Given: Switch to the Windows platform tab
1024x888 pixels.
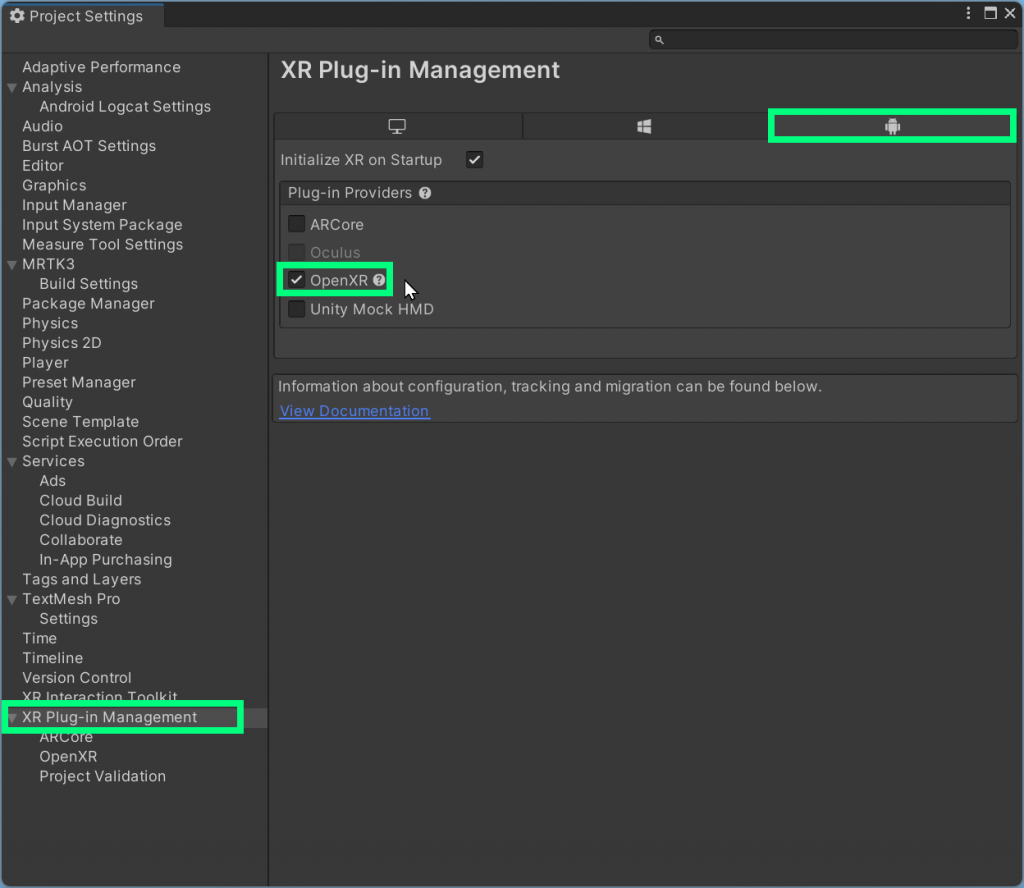Looking at the screenshot, I should coord(644,125).
